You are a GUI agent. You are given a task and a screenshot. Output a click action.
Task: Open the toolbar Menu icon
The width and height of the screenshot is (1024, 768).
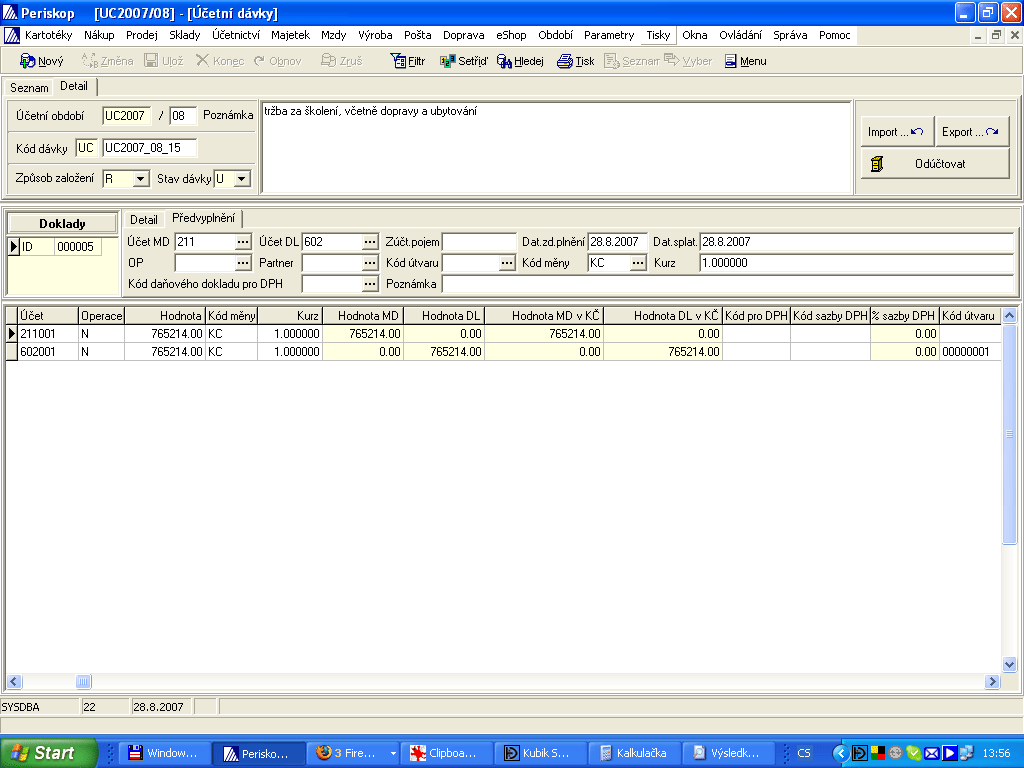[x=731, y=61]
